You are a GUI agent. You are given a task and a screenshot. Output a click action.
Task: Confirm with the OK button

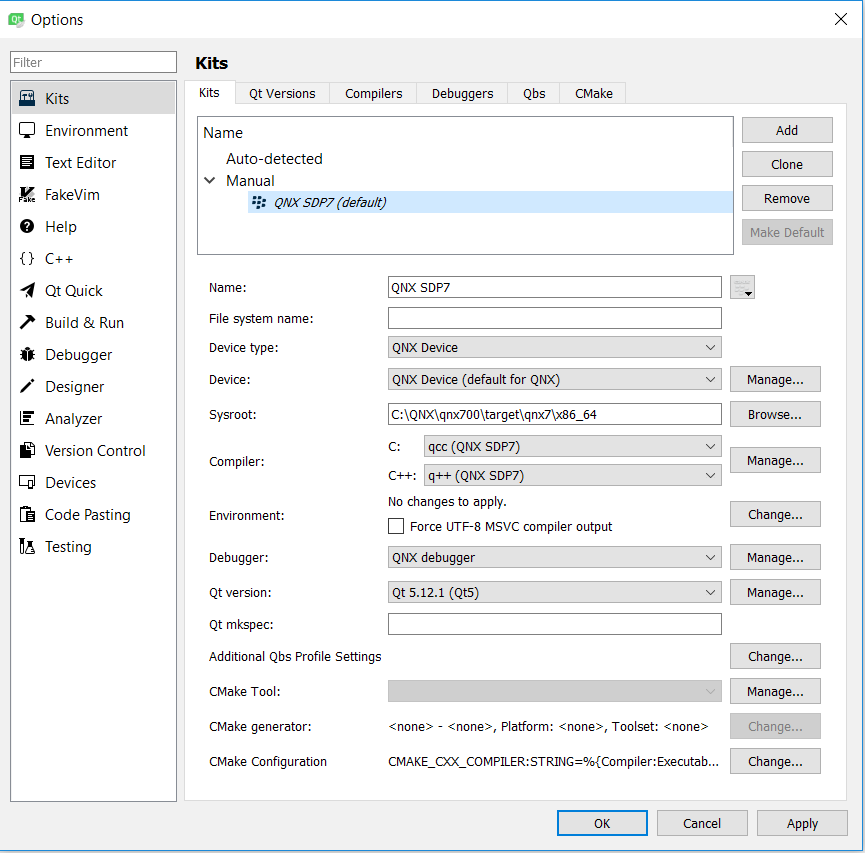coord(602,823)
